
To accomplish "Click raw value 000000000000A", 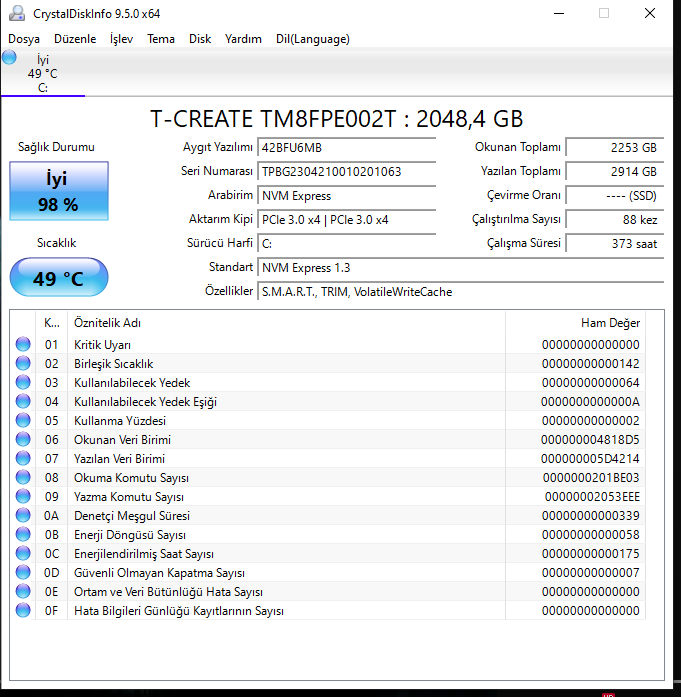I will [x=590, y=402].
